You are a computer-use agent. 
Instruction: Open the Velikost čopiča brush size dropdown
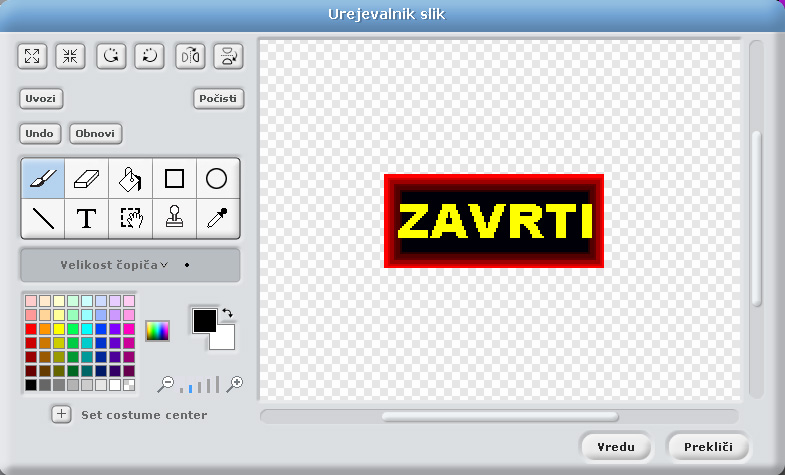[130, 265]
